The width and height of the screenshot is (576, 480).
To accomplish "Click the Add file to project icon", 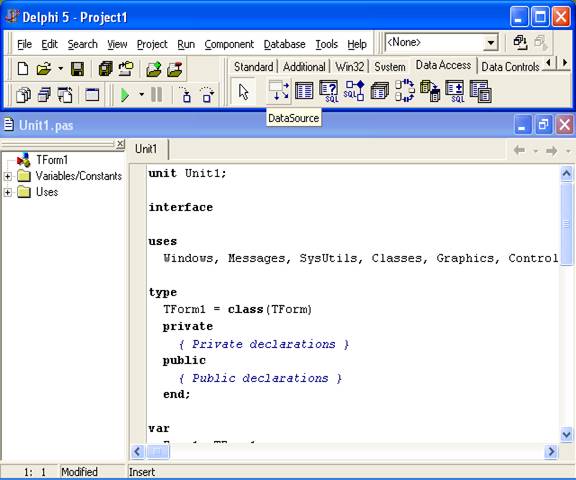I will pyautogui.click(x=154, y=69).
